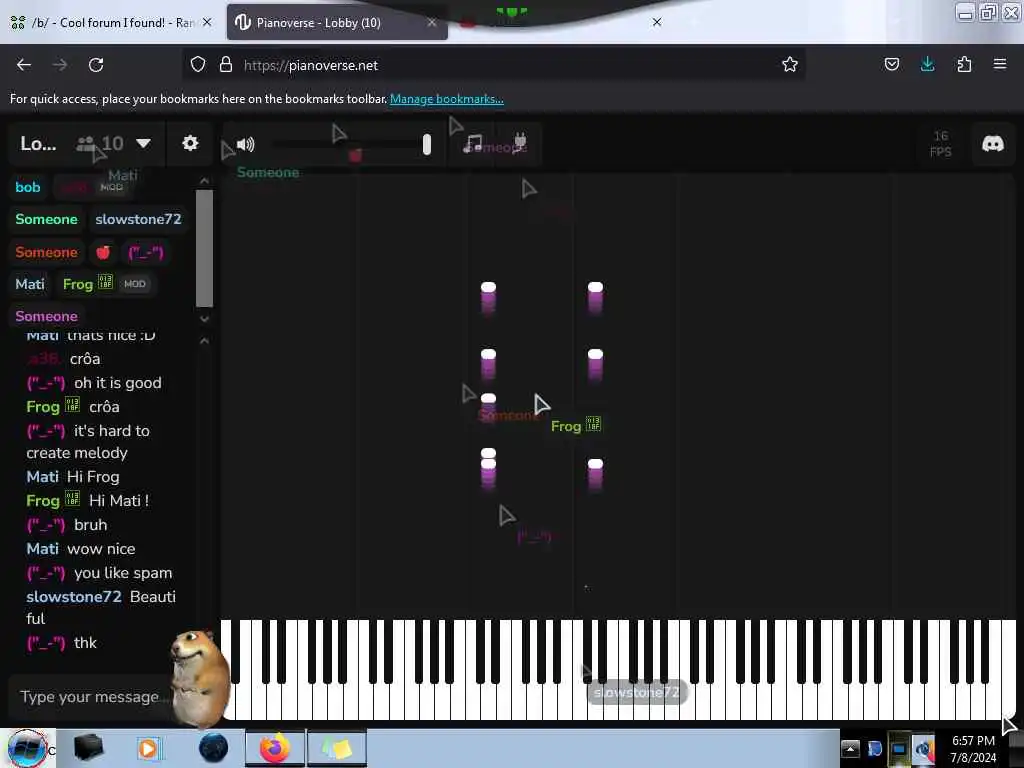Image resolution: width=1024 pixels, height=768 pixels.
Task: Open the music note sound menu
Action: [473, 143]
